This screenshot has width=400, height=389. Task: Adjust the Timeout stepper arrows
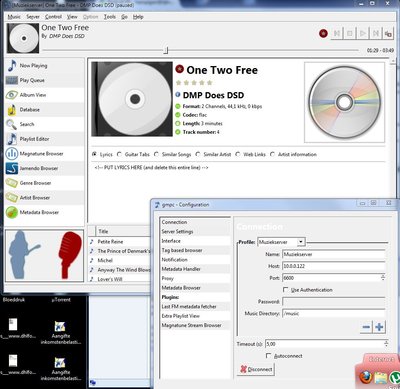point(386,344)
